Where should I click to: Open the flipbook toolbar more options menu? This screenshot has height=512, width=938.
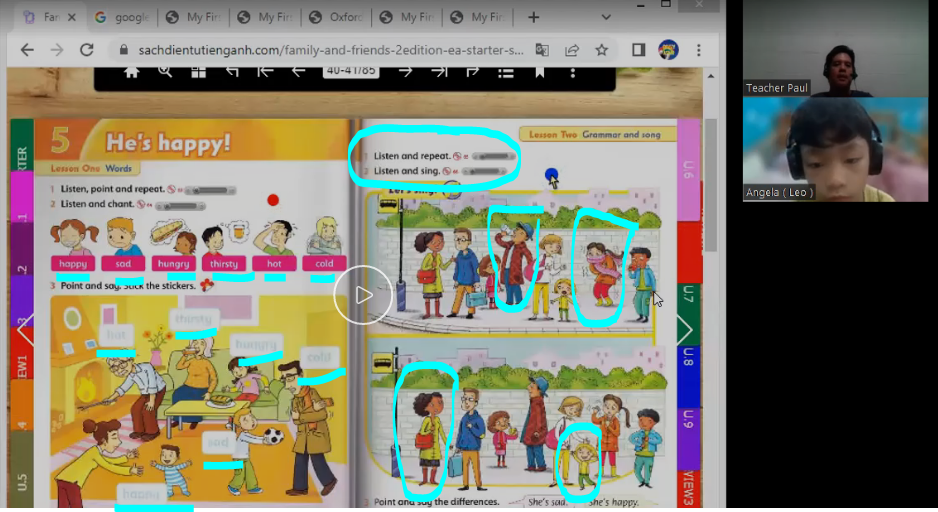click(x=572, y=72)
